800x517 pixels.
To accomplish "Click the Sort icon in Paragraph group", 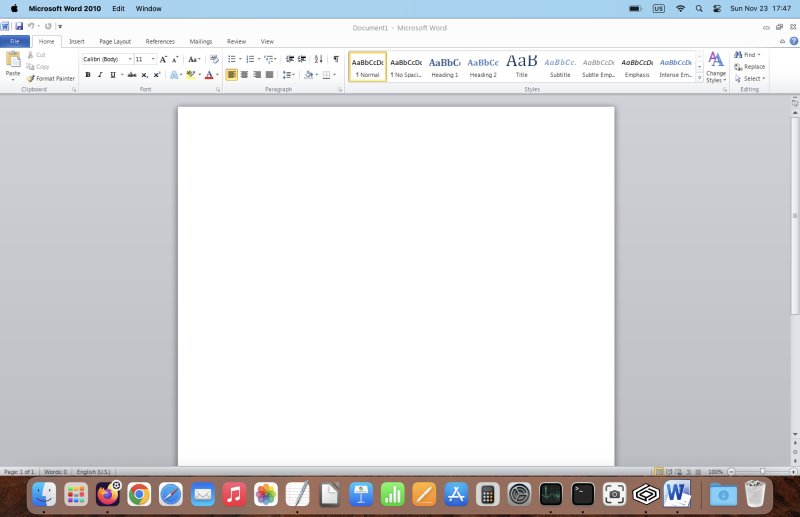I will [319, 59].
